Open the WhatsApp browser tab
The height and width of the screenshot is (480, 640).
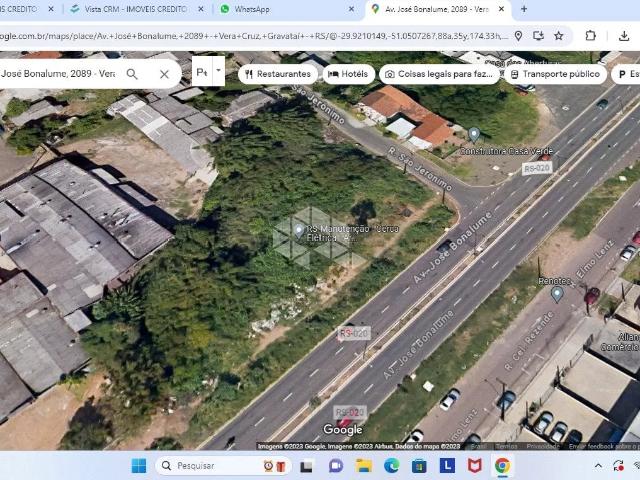tap(251, 9)
